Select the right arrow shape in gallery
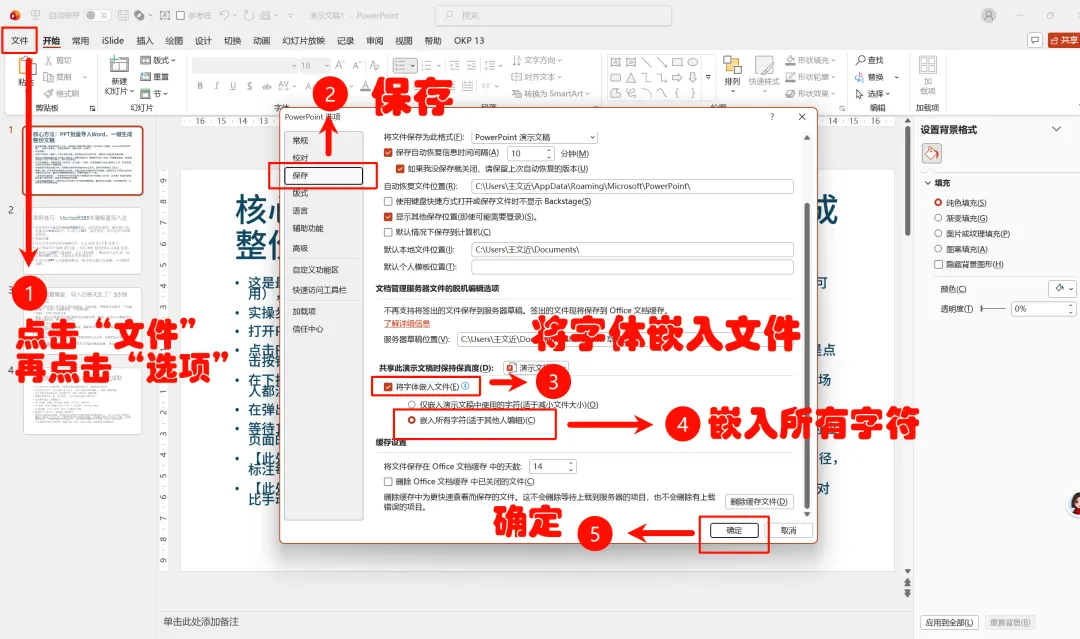The width and height of the screenshot is (1080, 639). pyautogui.click(x=678, y=78)
